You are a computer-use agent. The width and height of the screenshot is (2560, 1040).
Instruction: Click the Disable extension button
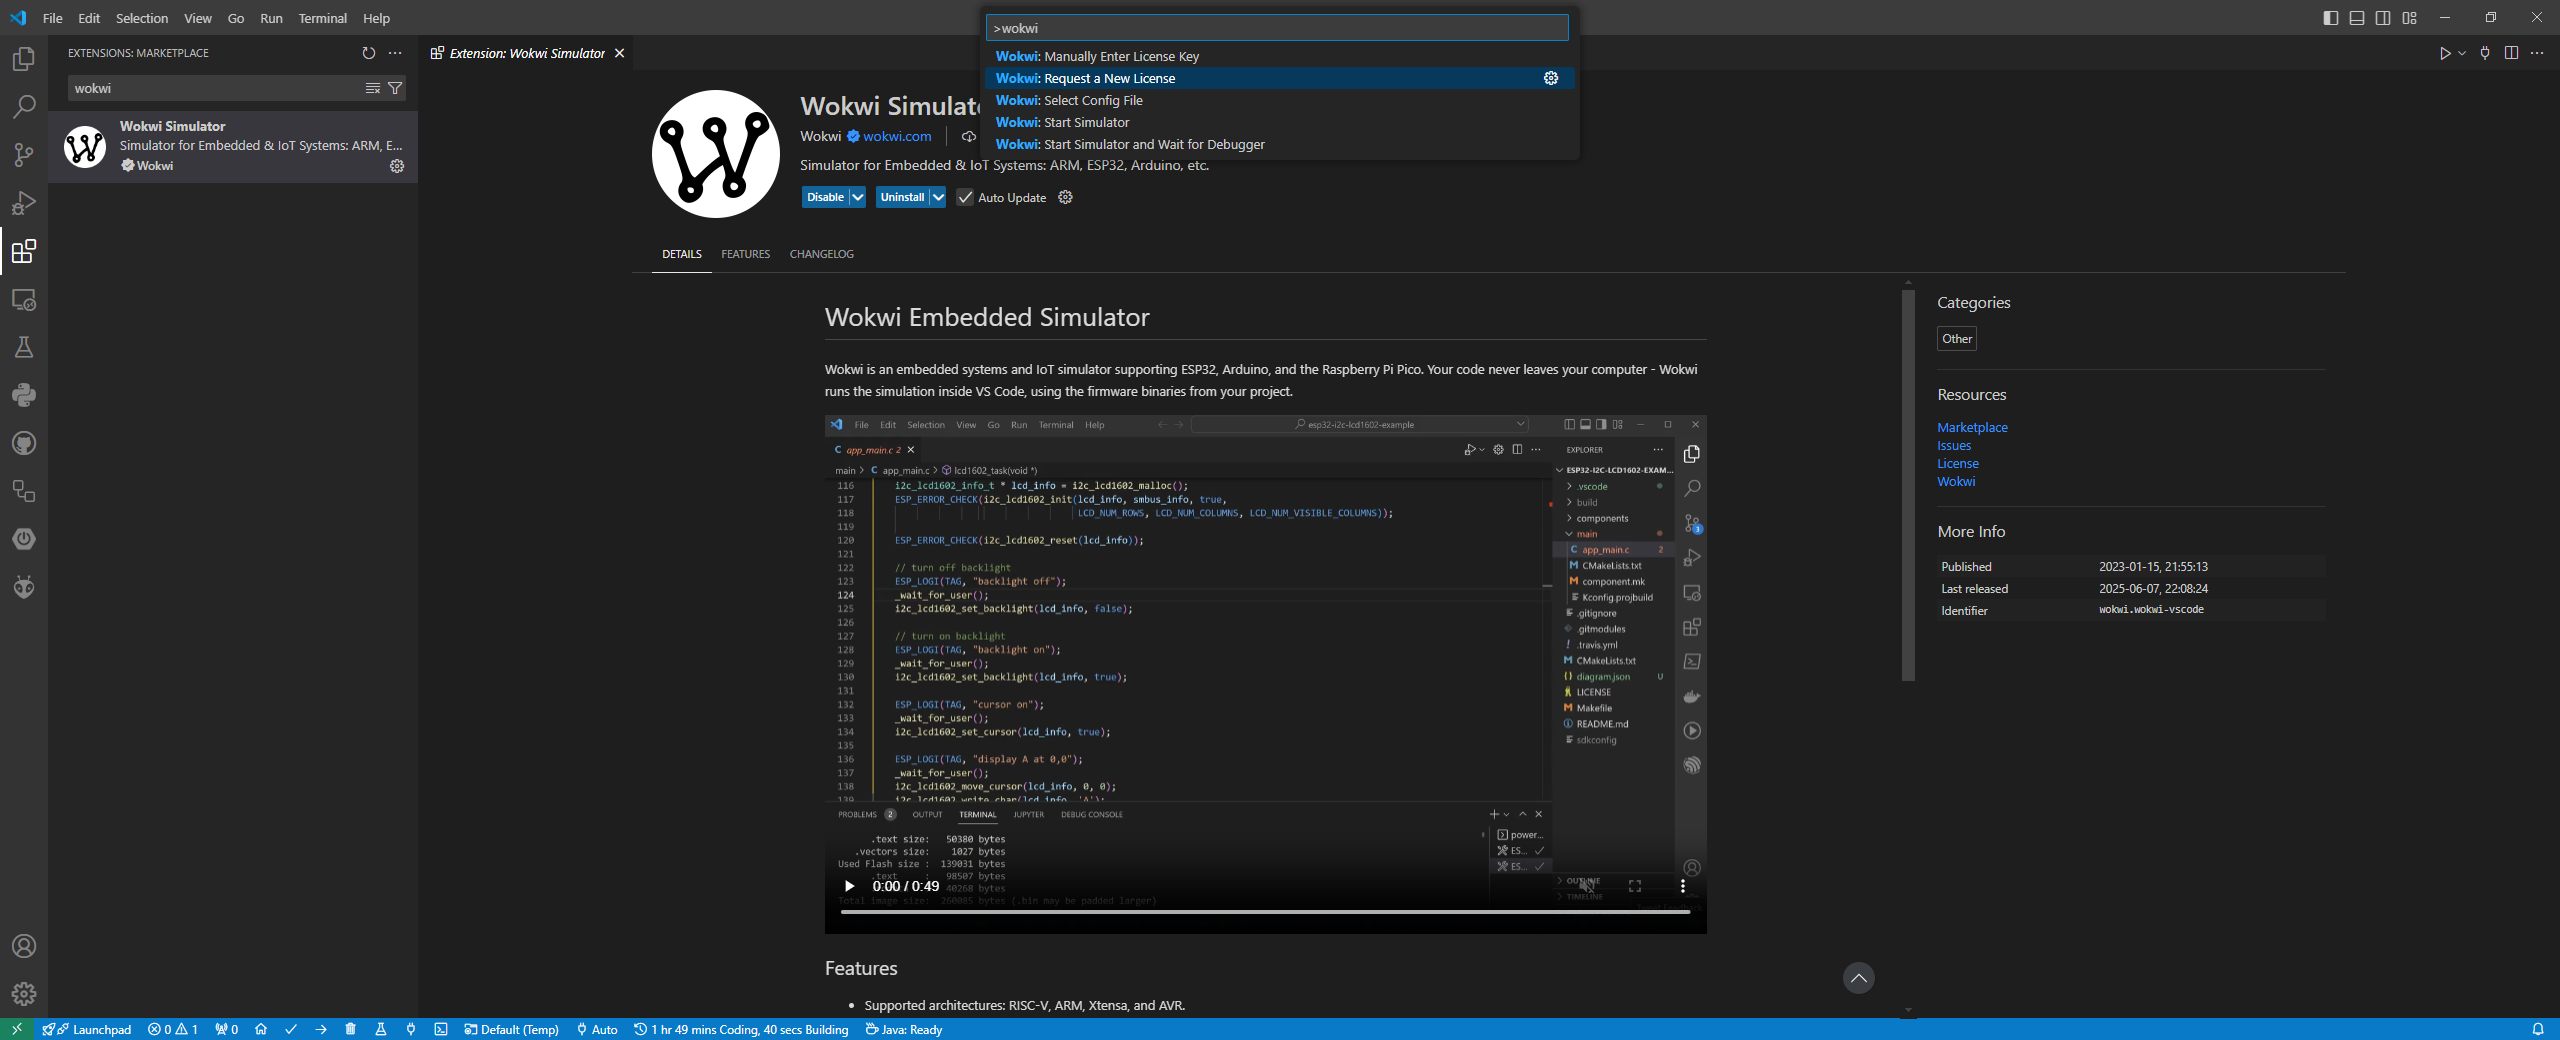click(826, 197)
